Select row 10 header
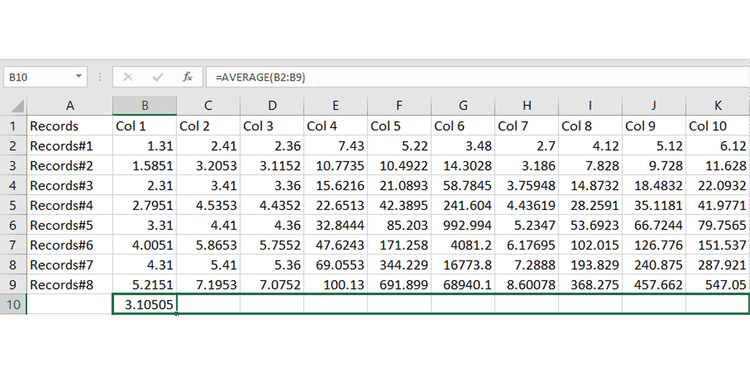Image resolution: width=750 pixels, height=375 pixels. point(13,305)
